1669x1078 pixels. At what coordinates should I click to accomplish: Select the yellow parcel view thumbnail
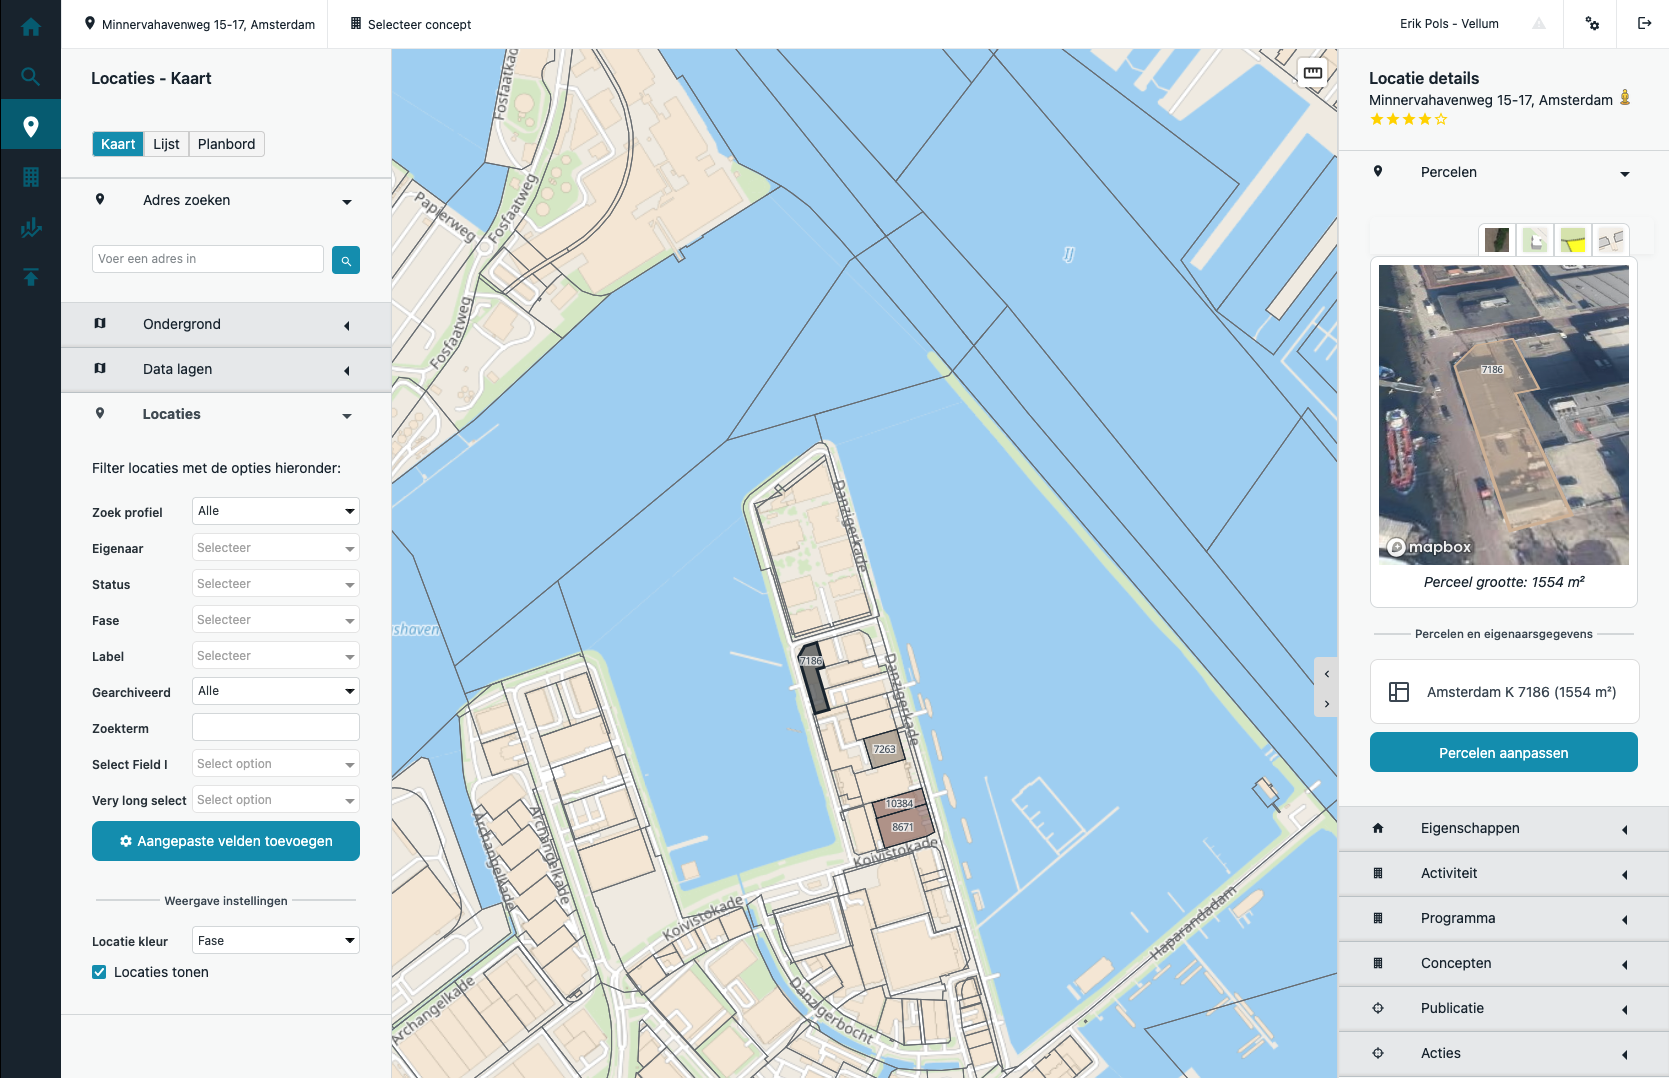point(1573,240)
